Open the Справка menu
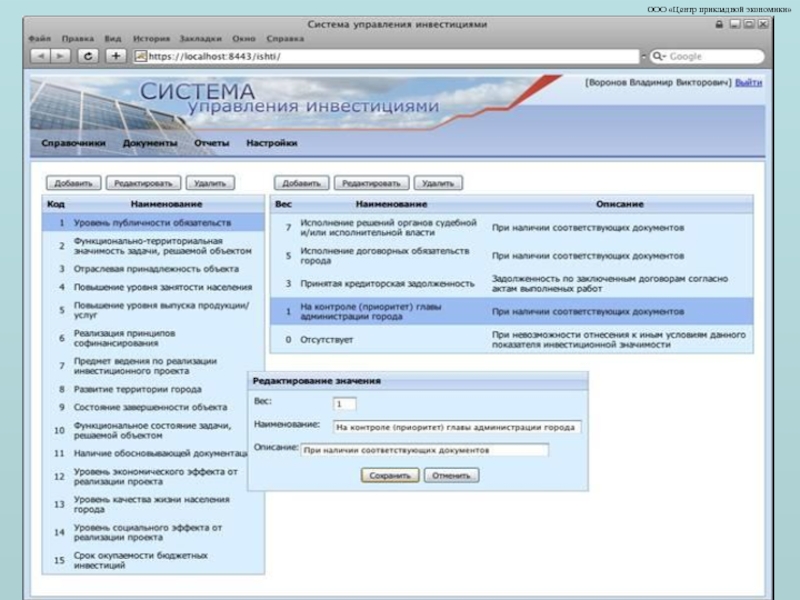This screenshot has width=800, height=600. 285,39
